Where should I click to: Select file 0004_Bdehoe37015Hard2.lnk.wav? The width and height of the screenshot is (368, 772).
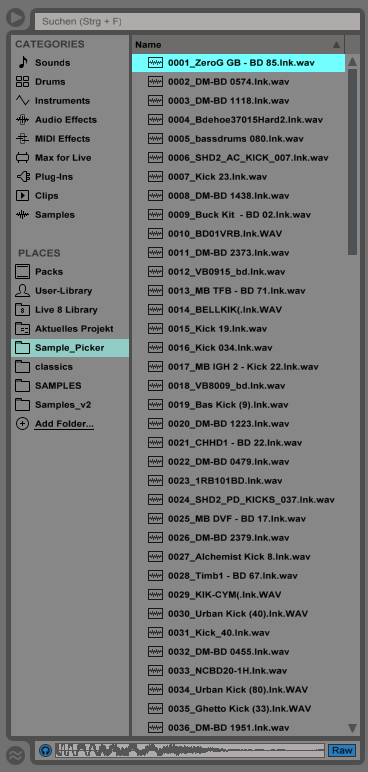pyautogui.click(x=238, y=120)
